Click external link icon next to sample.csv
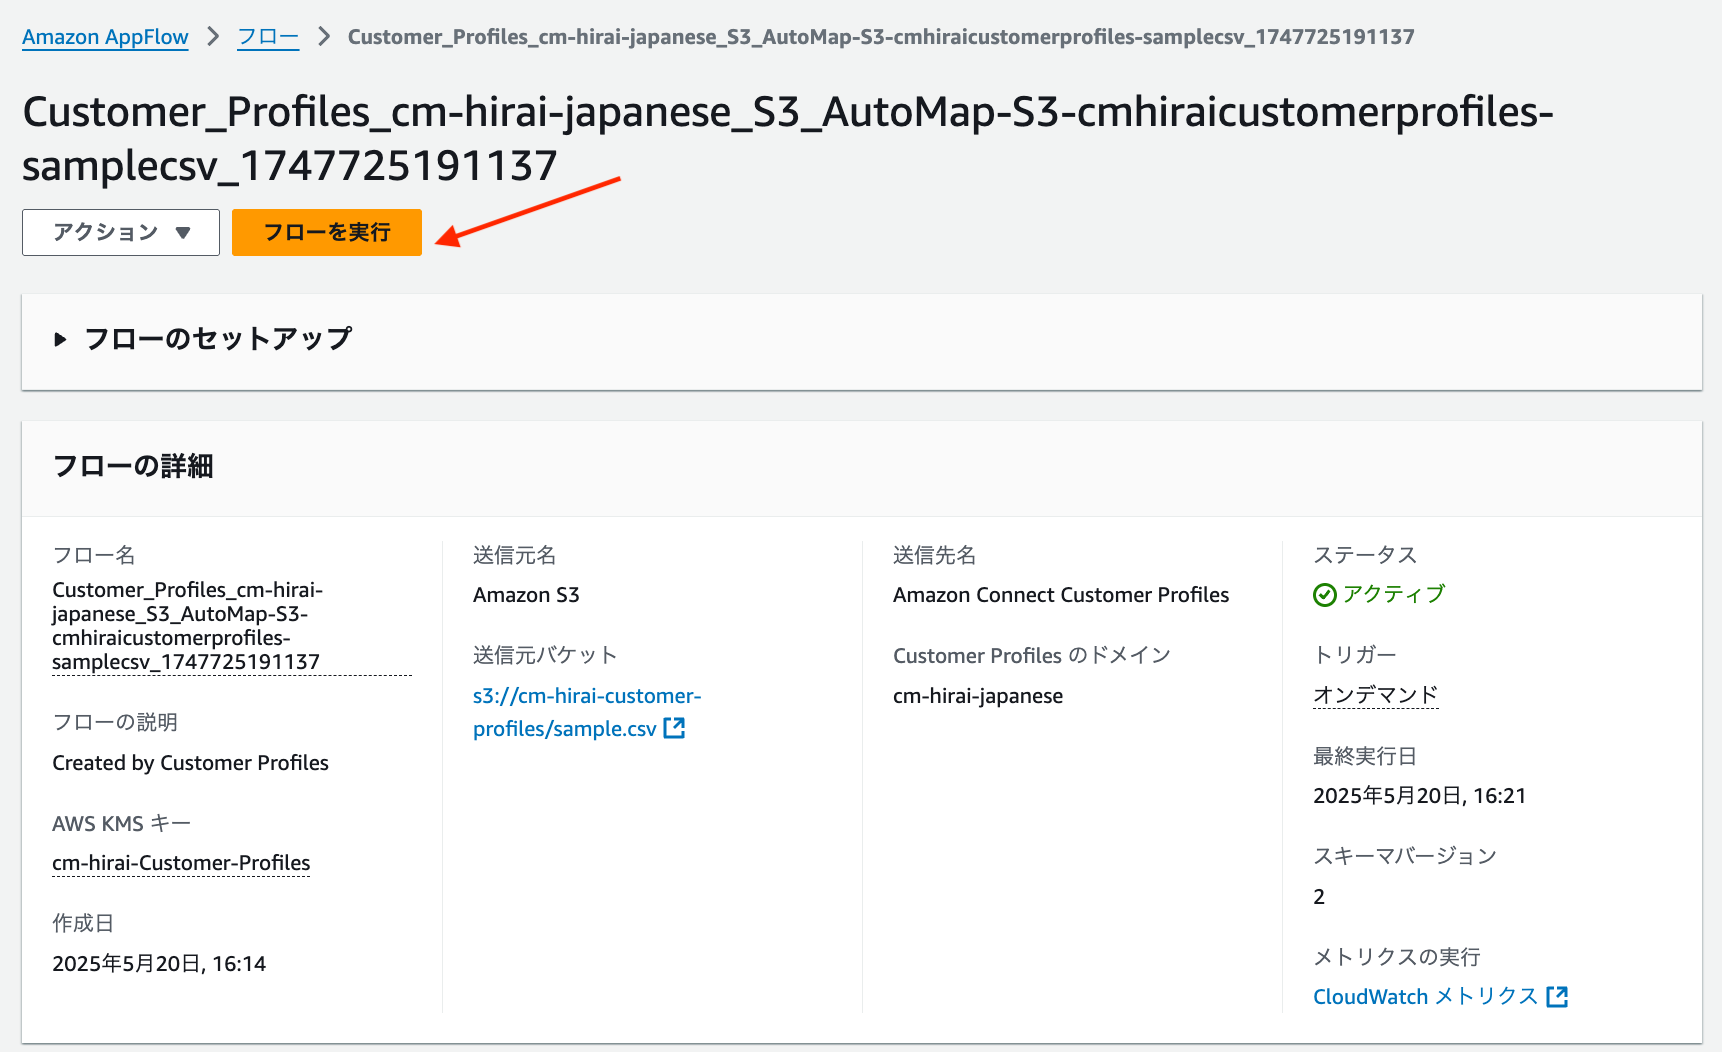Screen dimensions: 1722x1052 tap(675, 728)
